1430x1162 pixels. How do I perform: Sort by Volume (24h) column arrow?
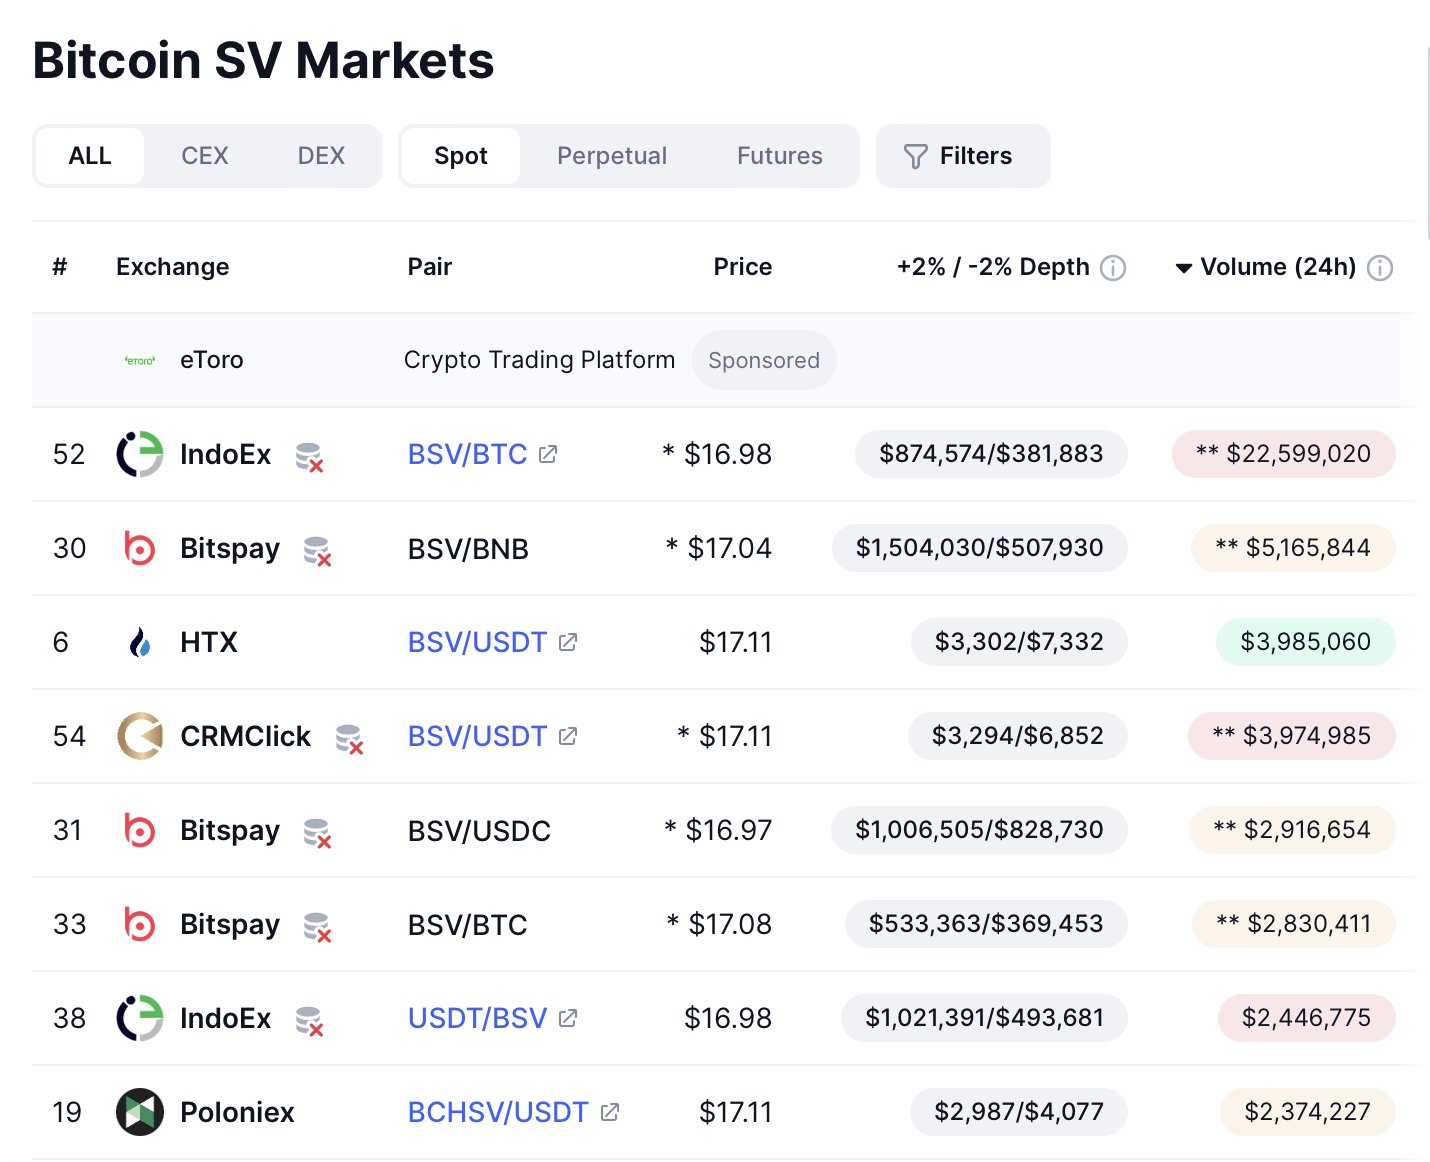coord(1184,268)
